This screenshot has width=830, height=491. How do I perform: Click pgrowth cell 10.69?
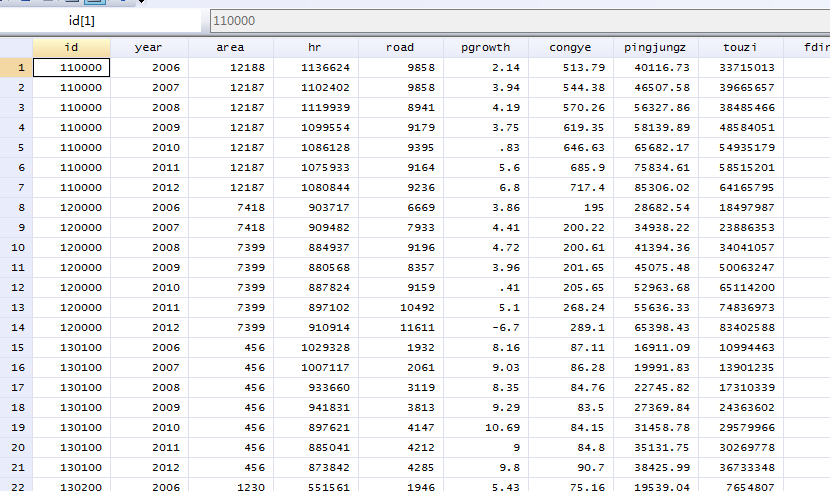tap(486, 428)
